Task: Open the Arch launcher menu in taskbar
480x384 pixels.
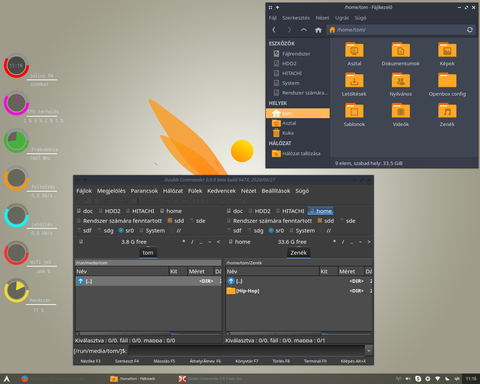Action: click(x=7, y=379)
